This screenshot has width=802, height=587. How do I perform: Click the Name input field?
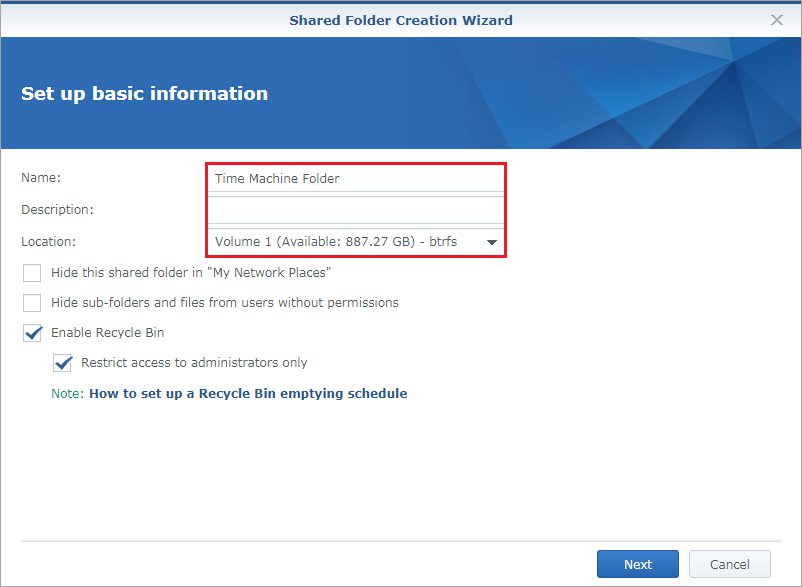point(356,178)
